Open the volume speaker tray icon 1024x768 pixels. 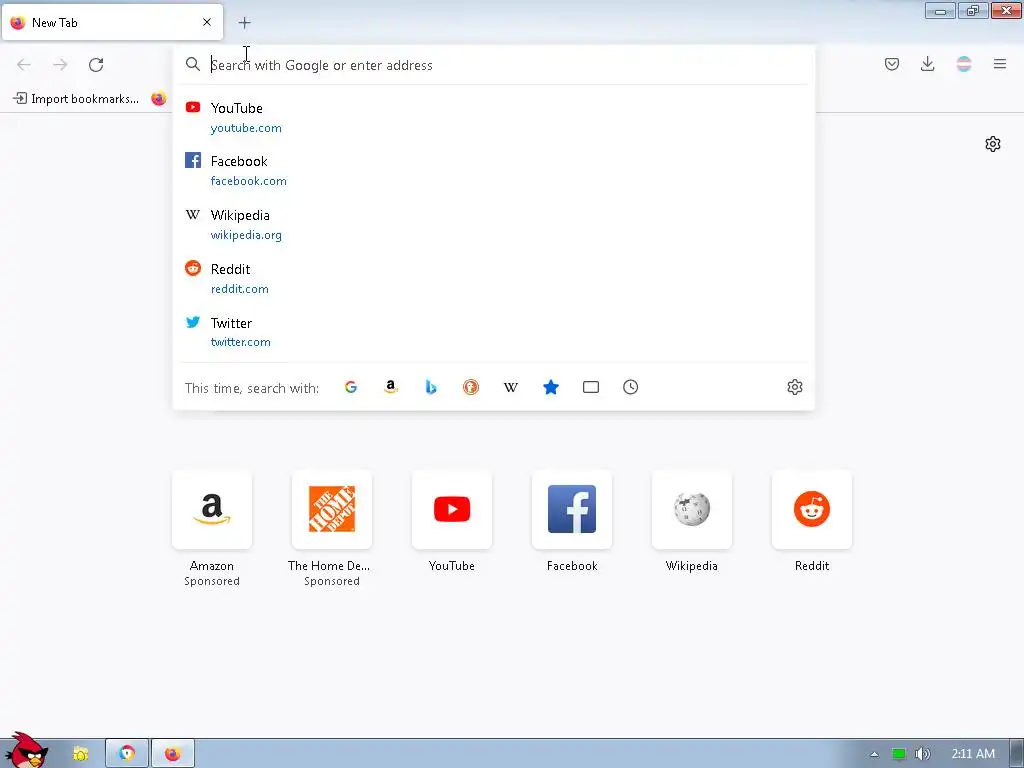tap(922, 754)
